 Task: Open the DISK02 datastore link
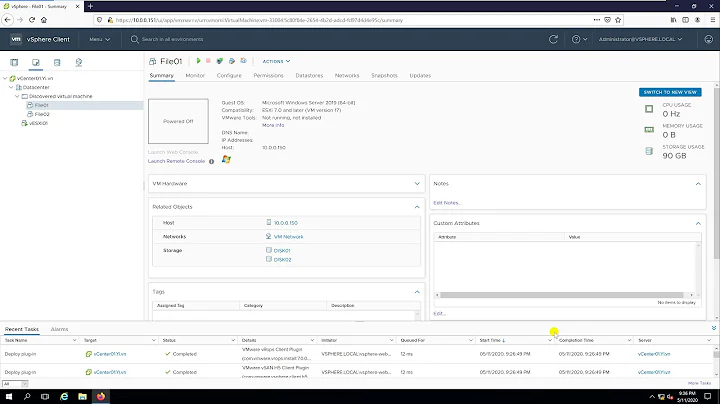[282, 260]
